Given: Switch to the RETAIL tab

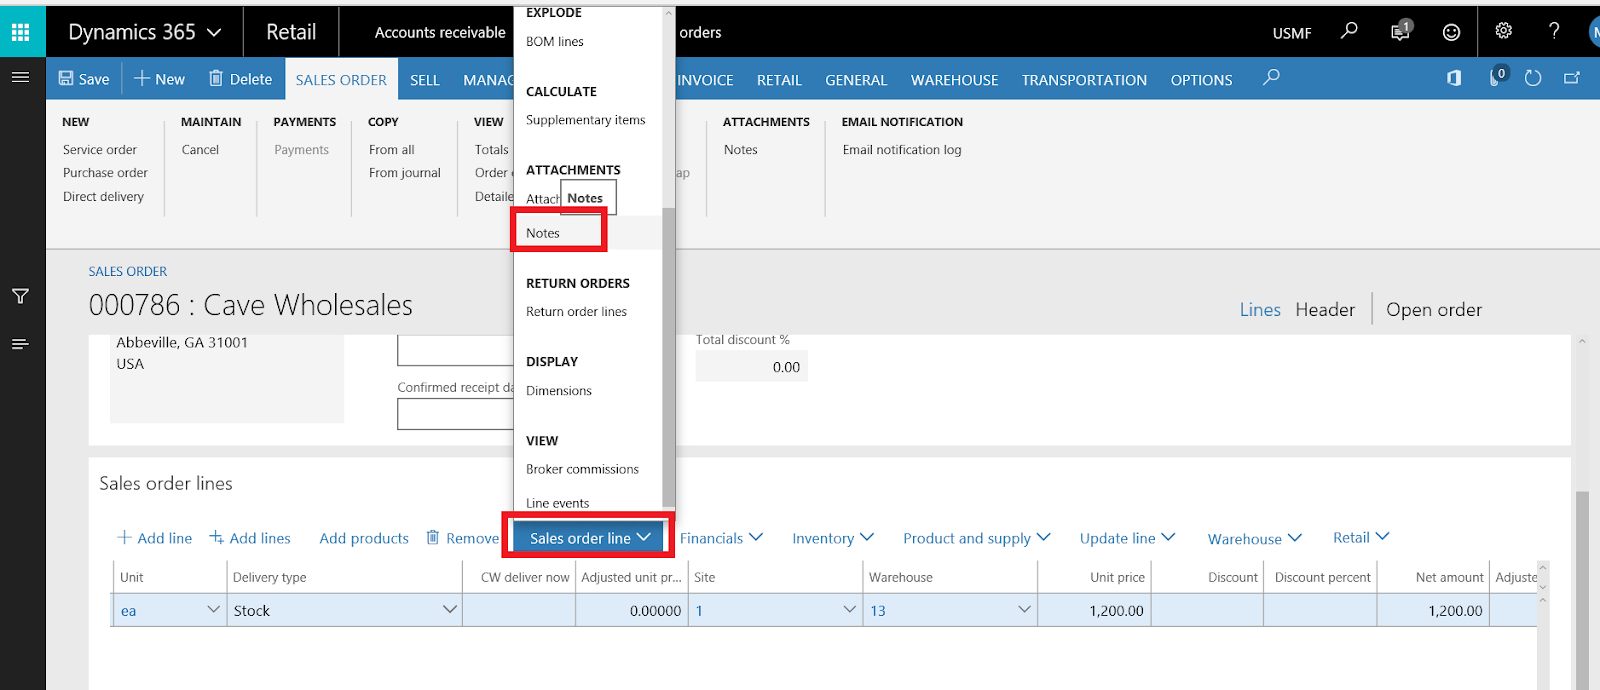Looking at the screenshot, I should (x=779, y=79).
